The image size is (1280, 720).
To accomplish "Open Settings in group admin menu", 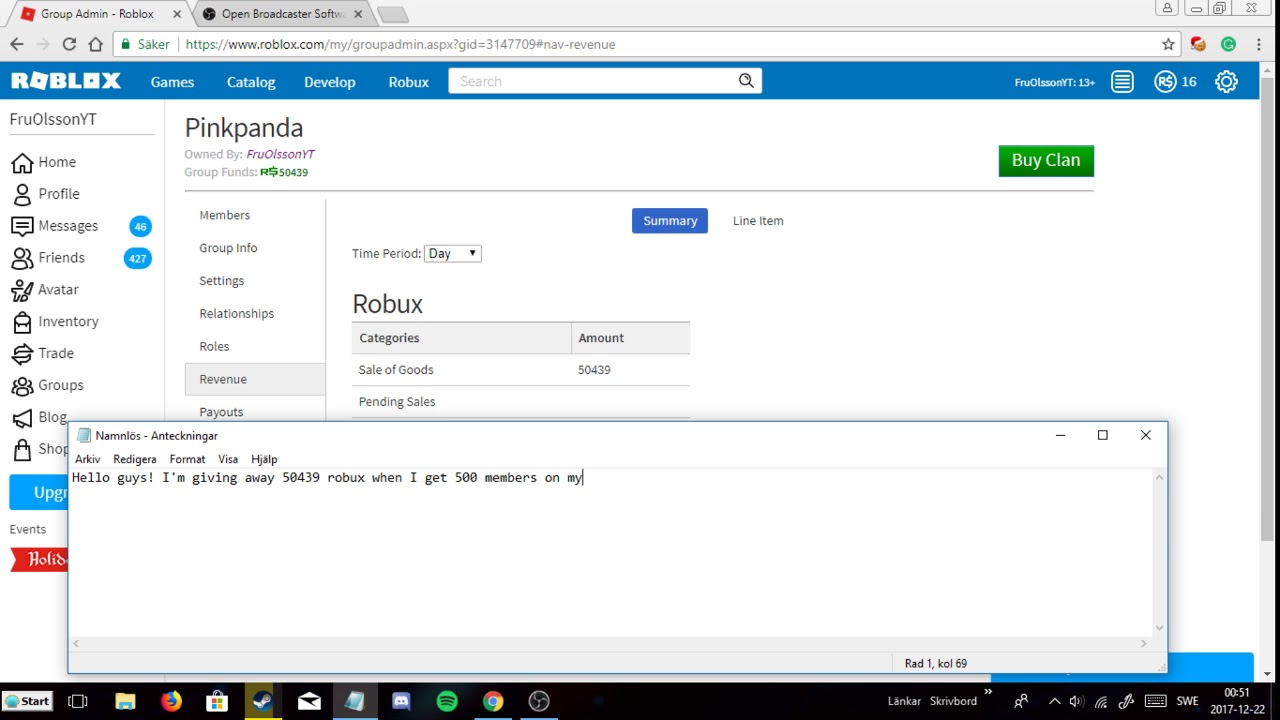I will 221,281.
